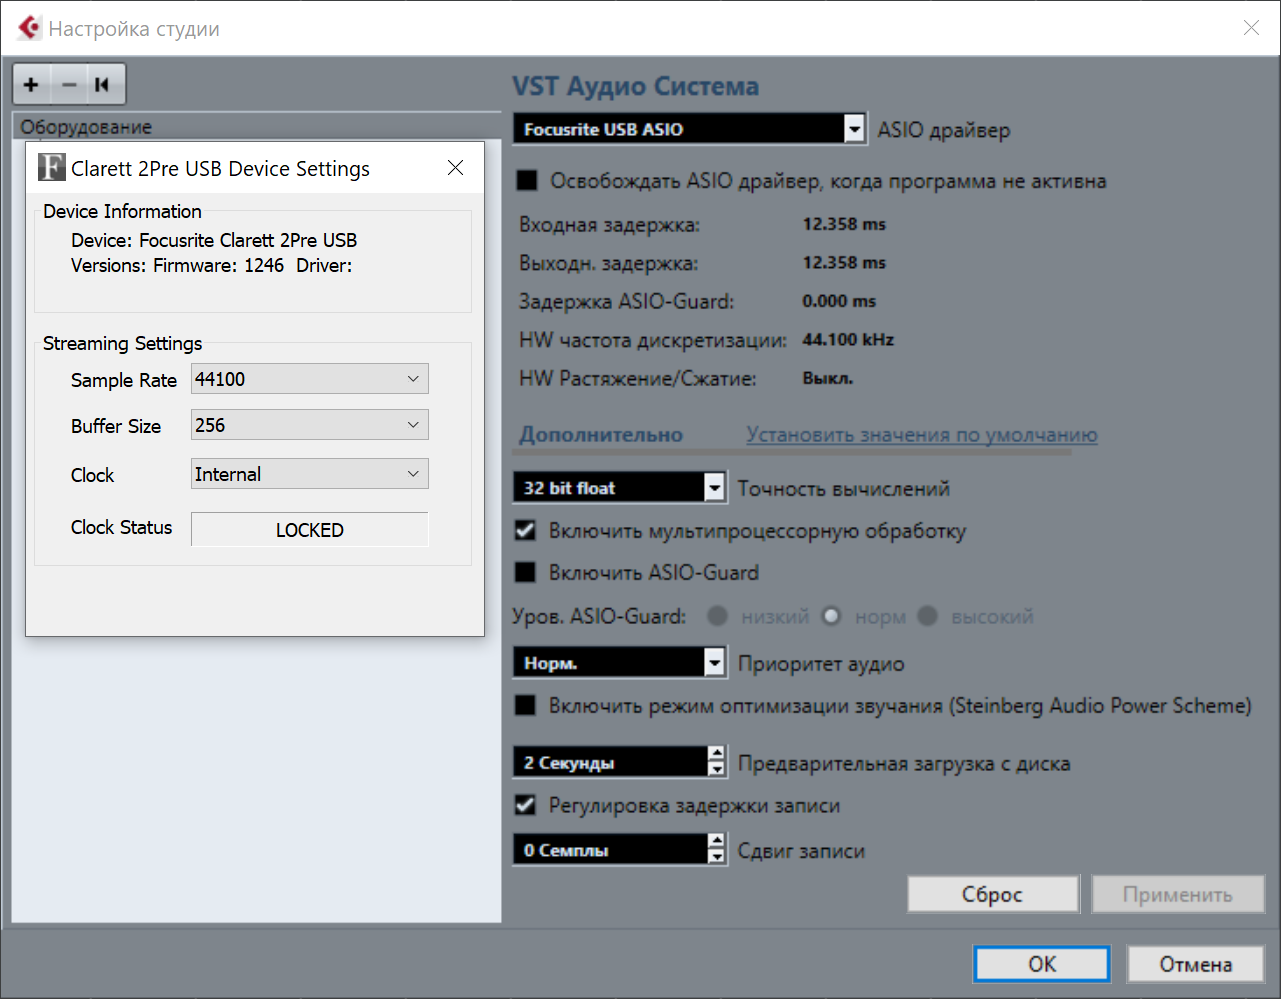Click the Отмена button
1281x999 pixels.
pos(1195,964)
